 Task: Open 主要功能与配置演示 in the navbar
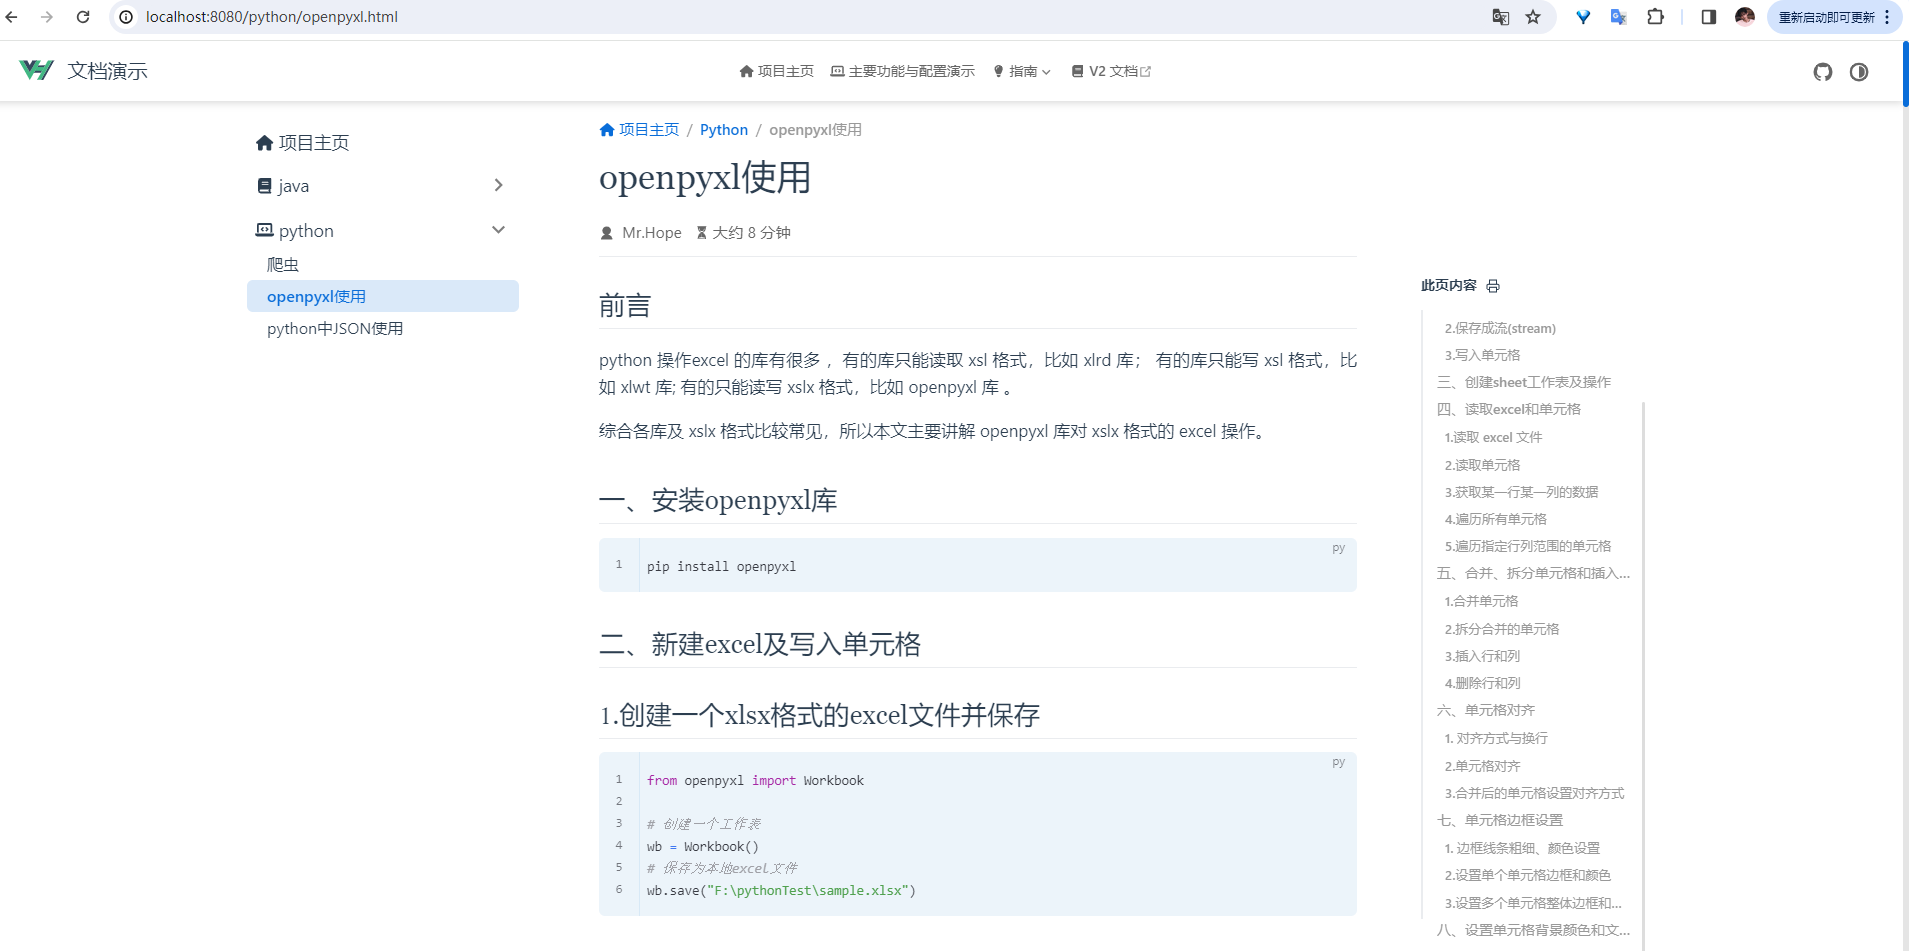point(903,71)
